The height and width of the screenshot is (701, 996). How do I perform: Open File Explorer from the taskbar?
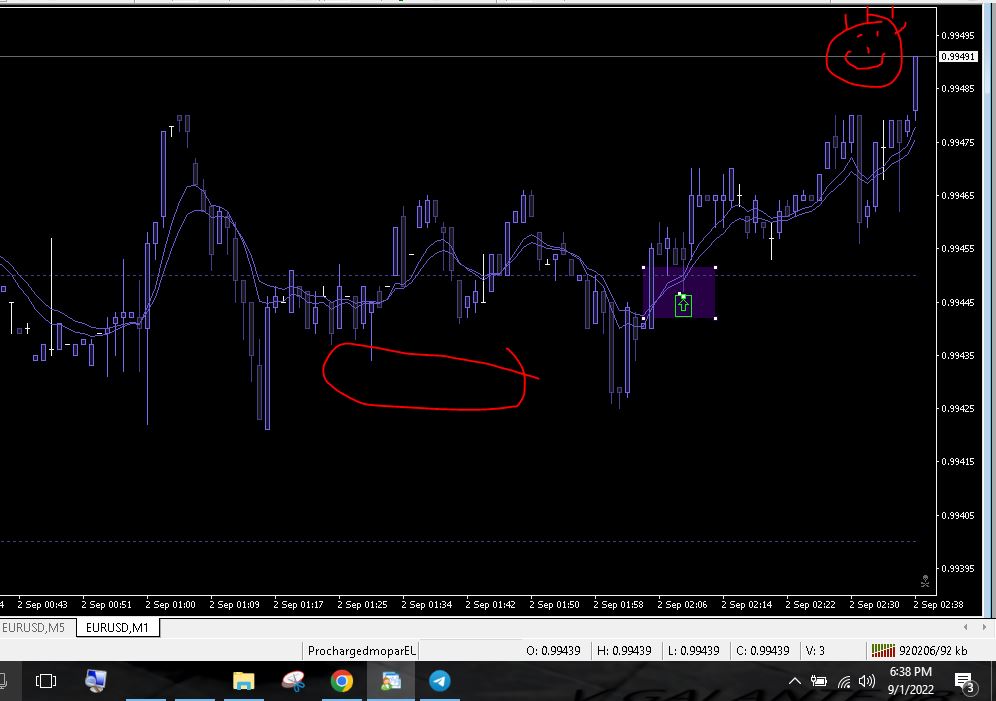243,681
